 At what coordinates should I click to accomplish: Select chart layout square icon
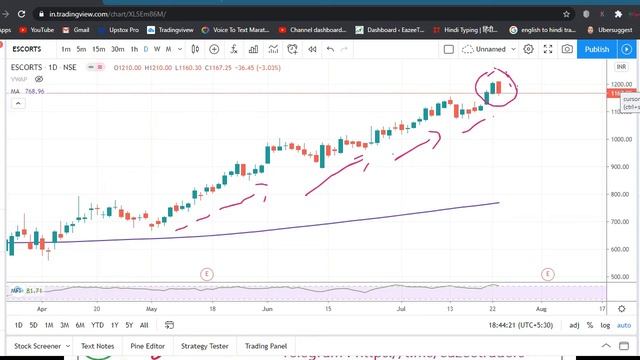(449, 49)
